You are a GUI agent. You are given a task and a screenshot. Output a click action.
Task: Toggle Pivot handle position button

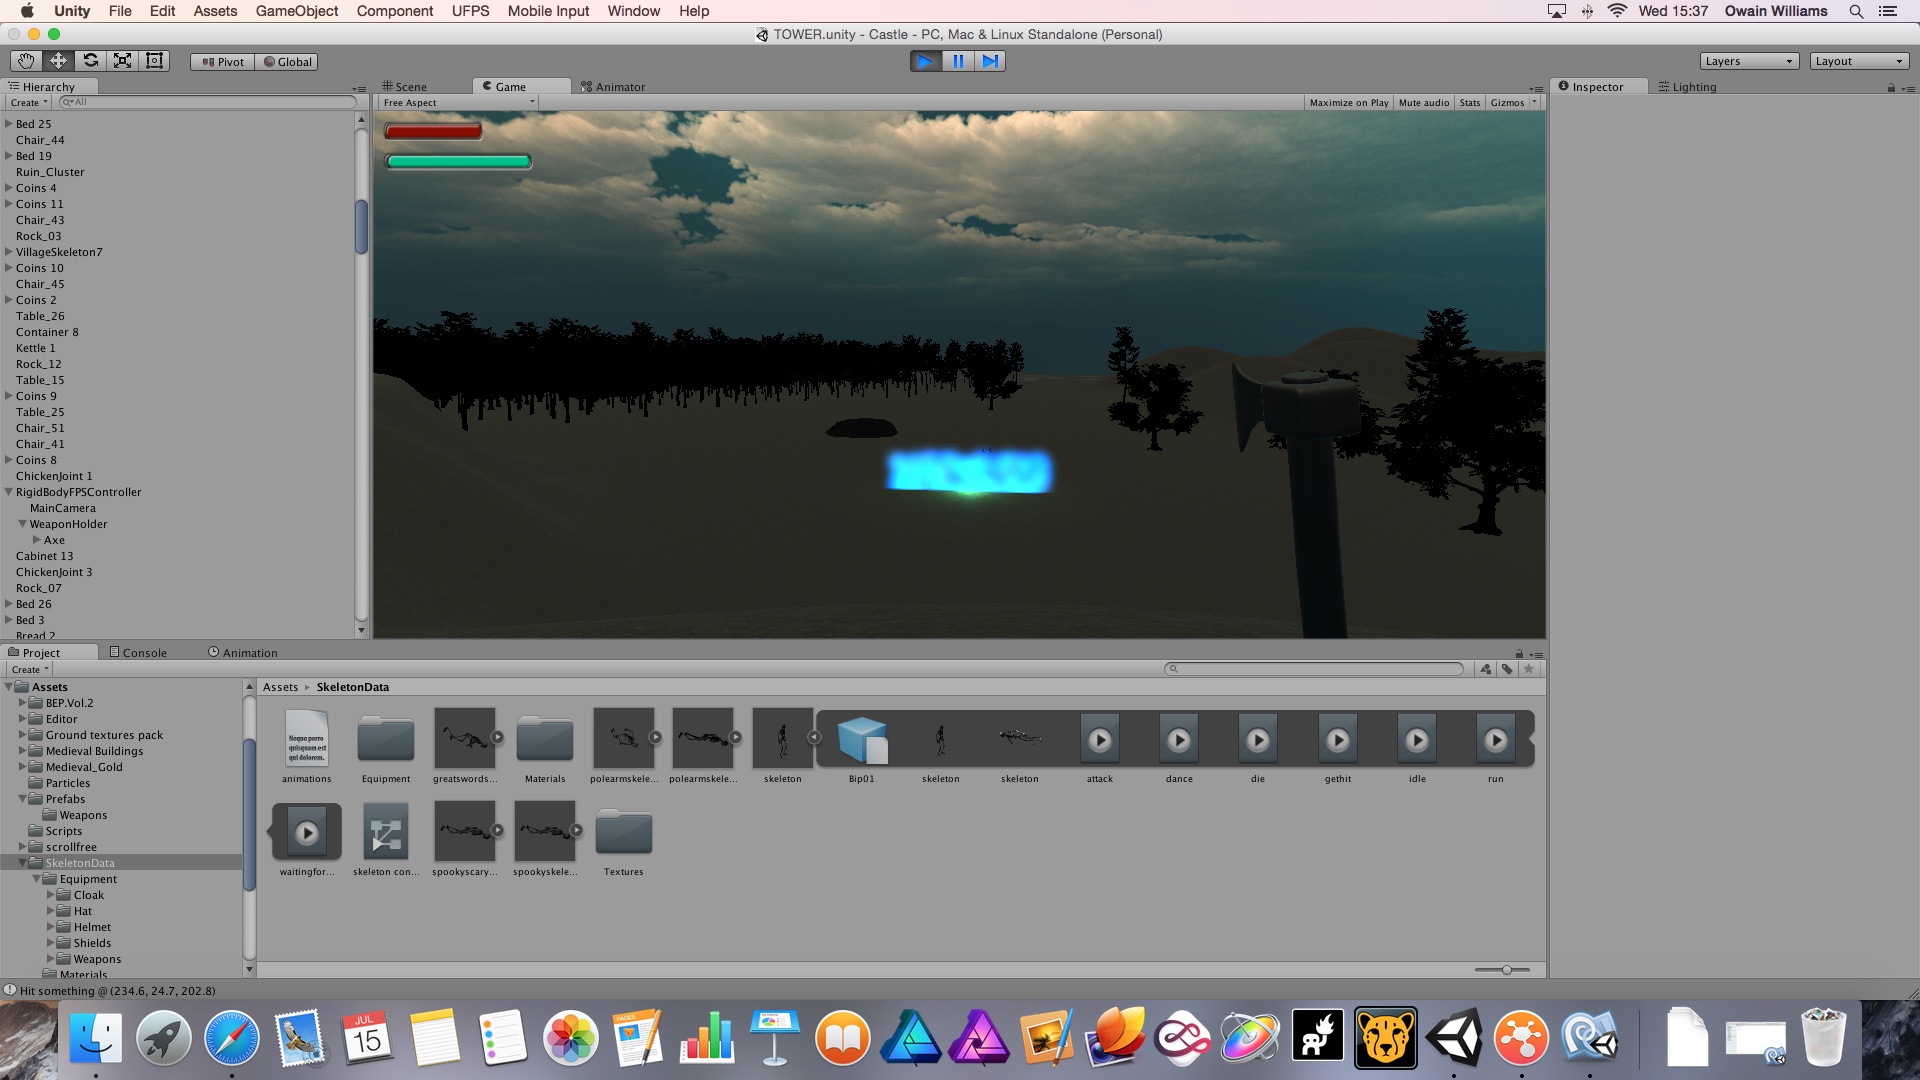[222, 62]
